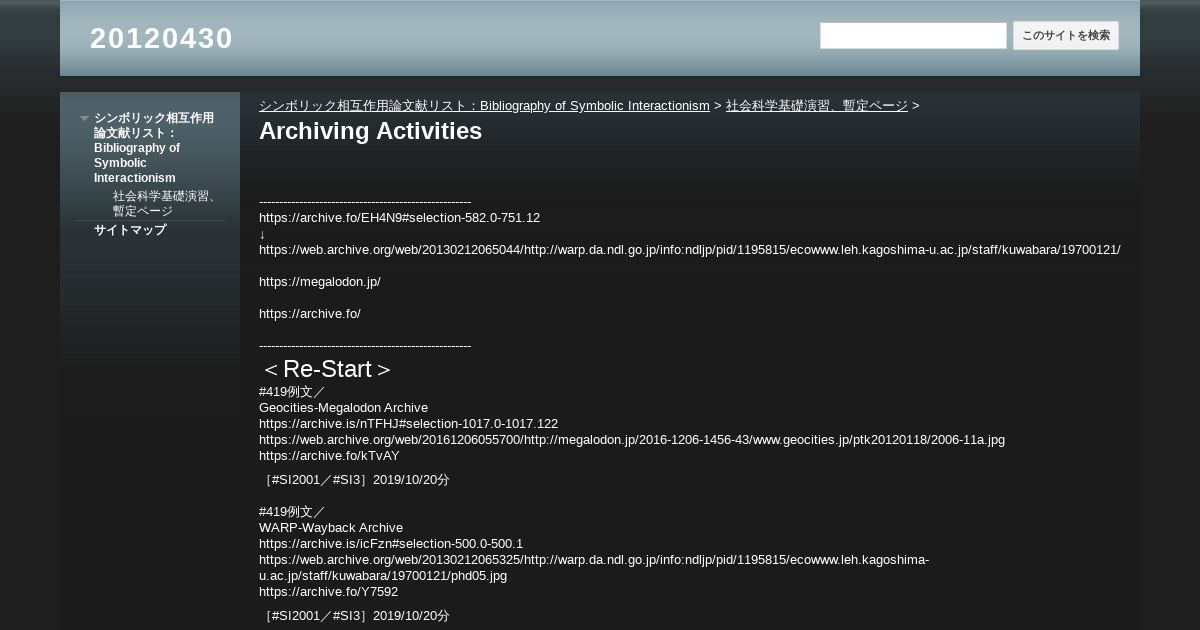The height and width of the screenshot is (630, 1200).
Task: Select text https://archive.is/icFzn#selection-500.0-500.1
Action: (391, 544)
